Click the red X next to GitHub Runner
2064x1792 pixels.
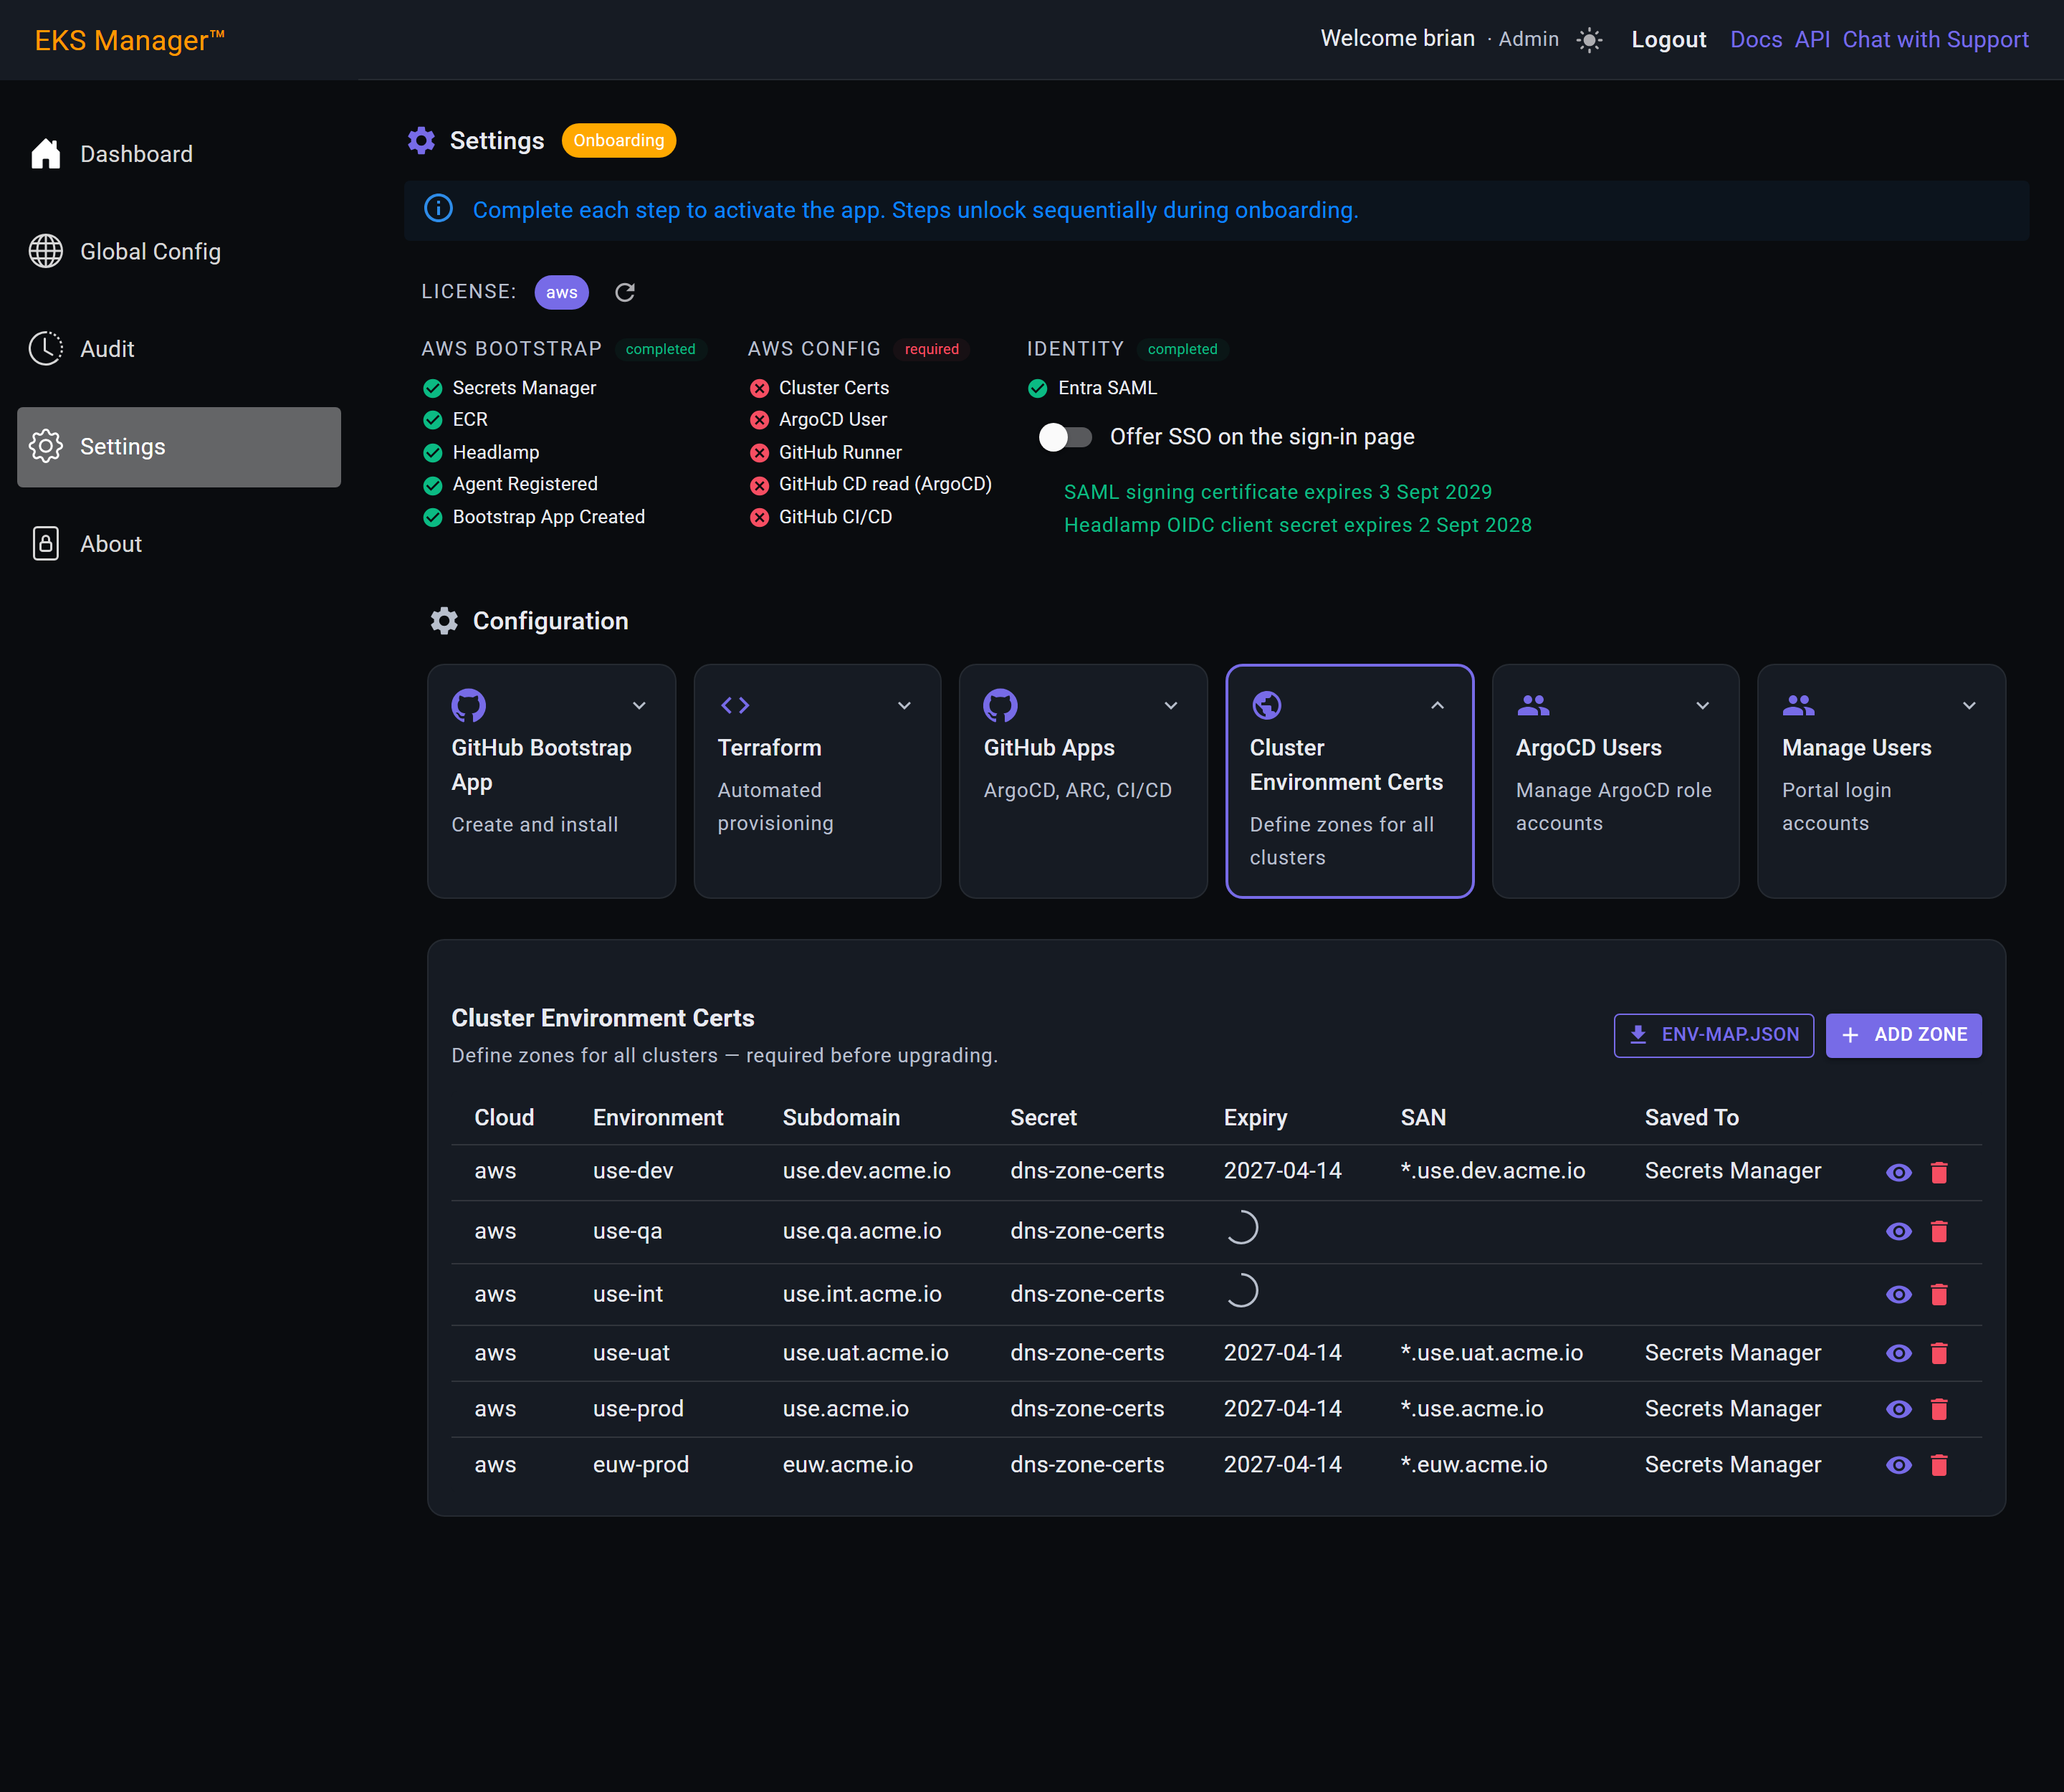pyautogui.click(x=760, y=453)
